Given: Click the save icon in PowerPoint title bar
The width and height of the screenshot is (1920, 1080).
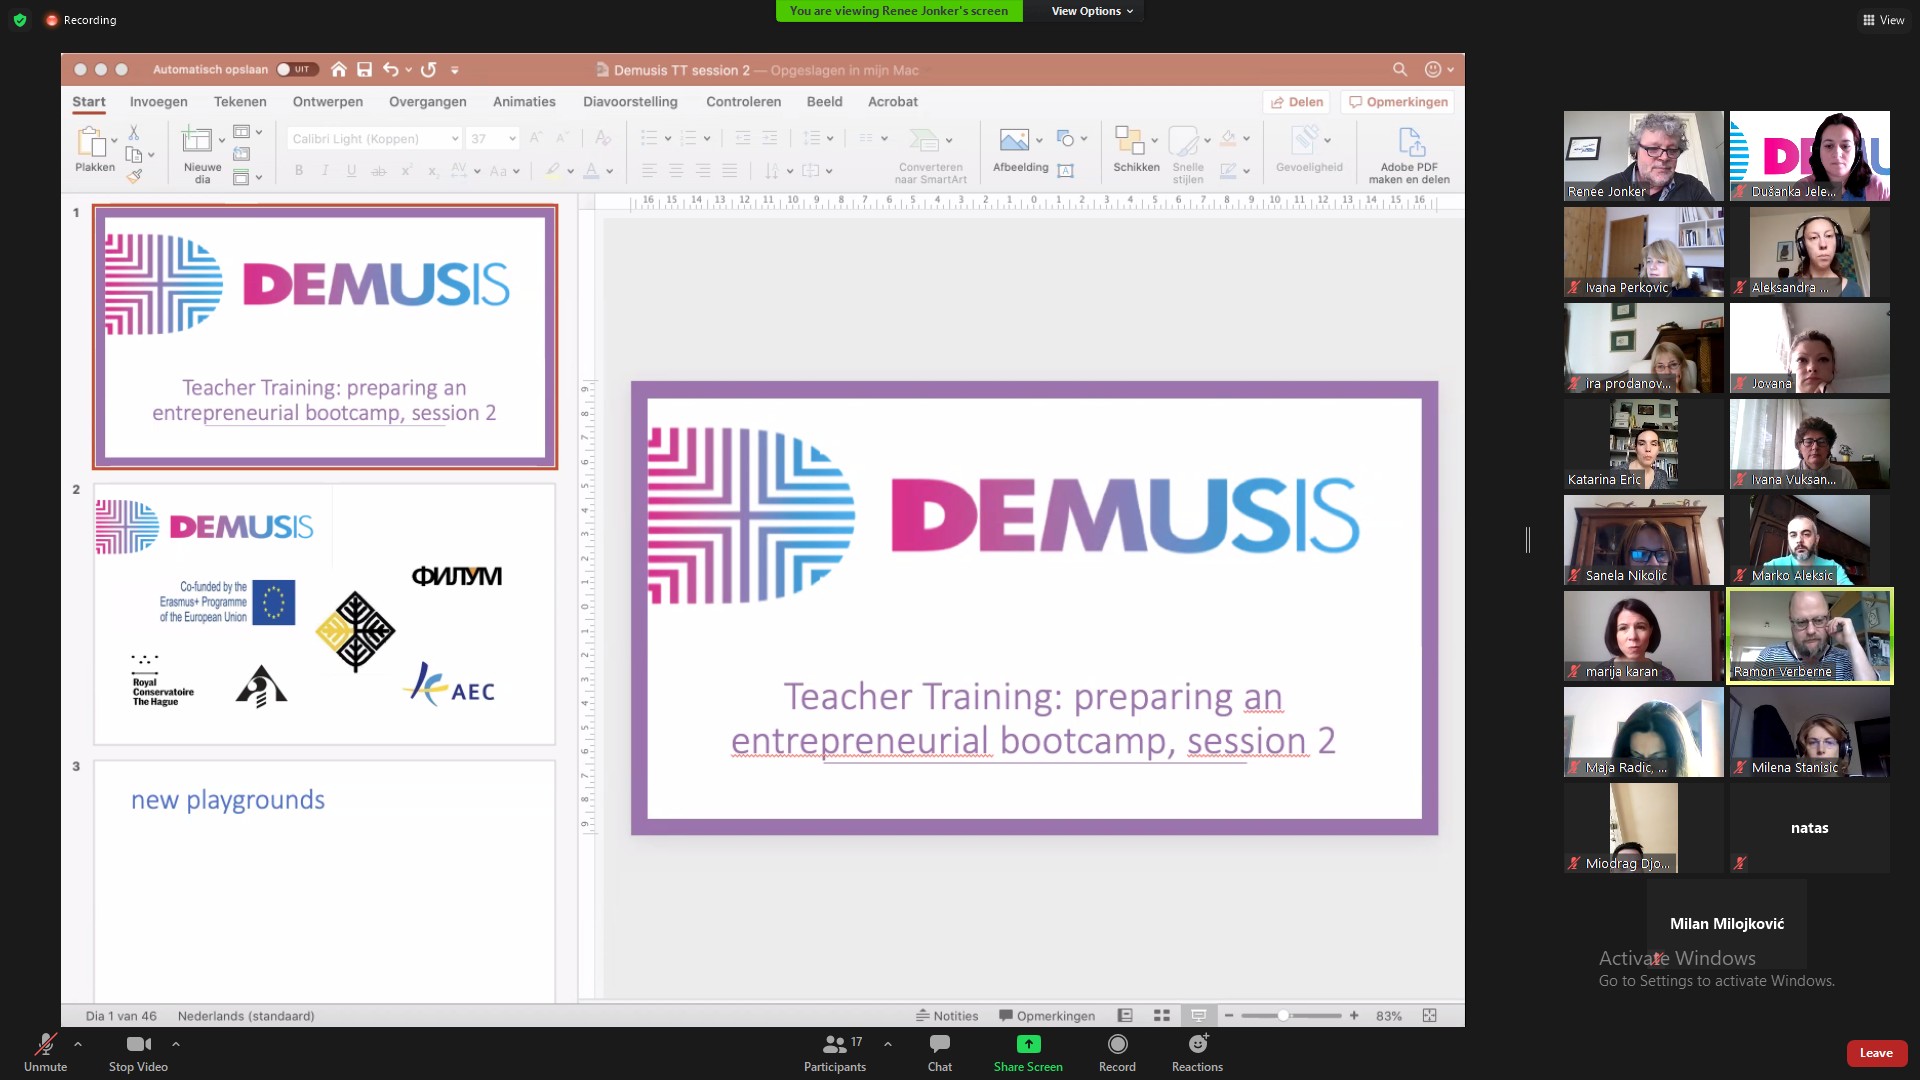Looking at the screenshot, I should (364, 69).
